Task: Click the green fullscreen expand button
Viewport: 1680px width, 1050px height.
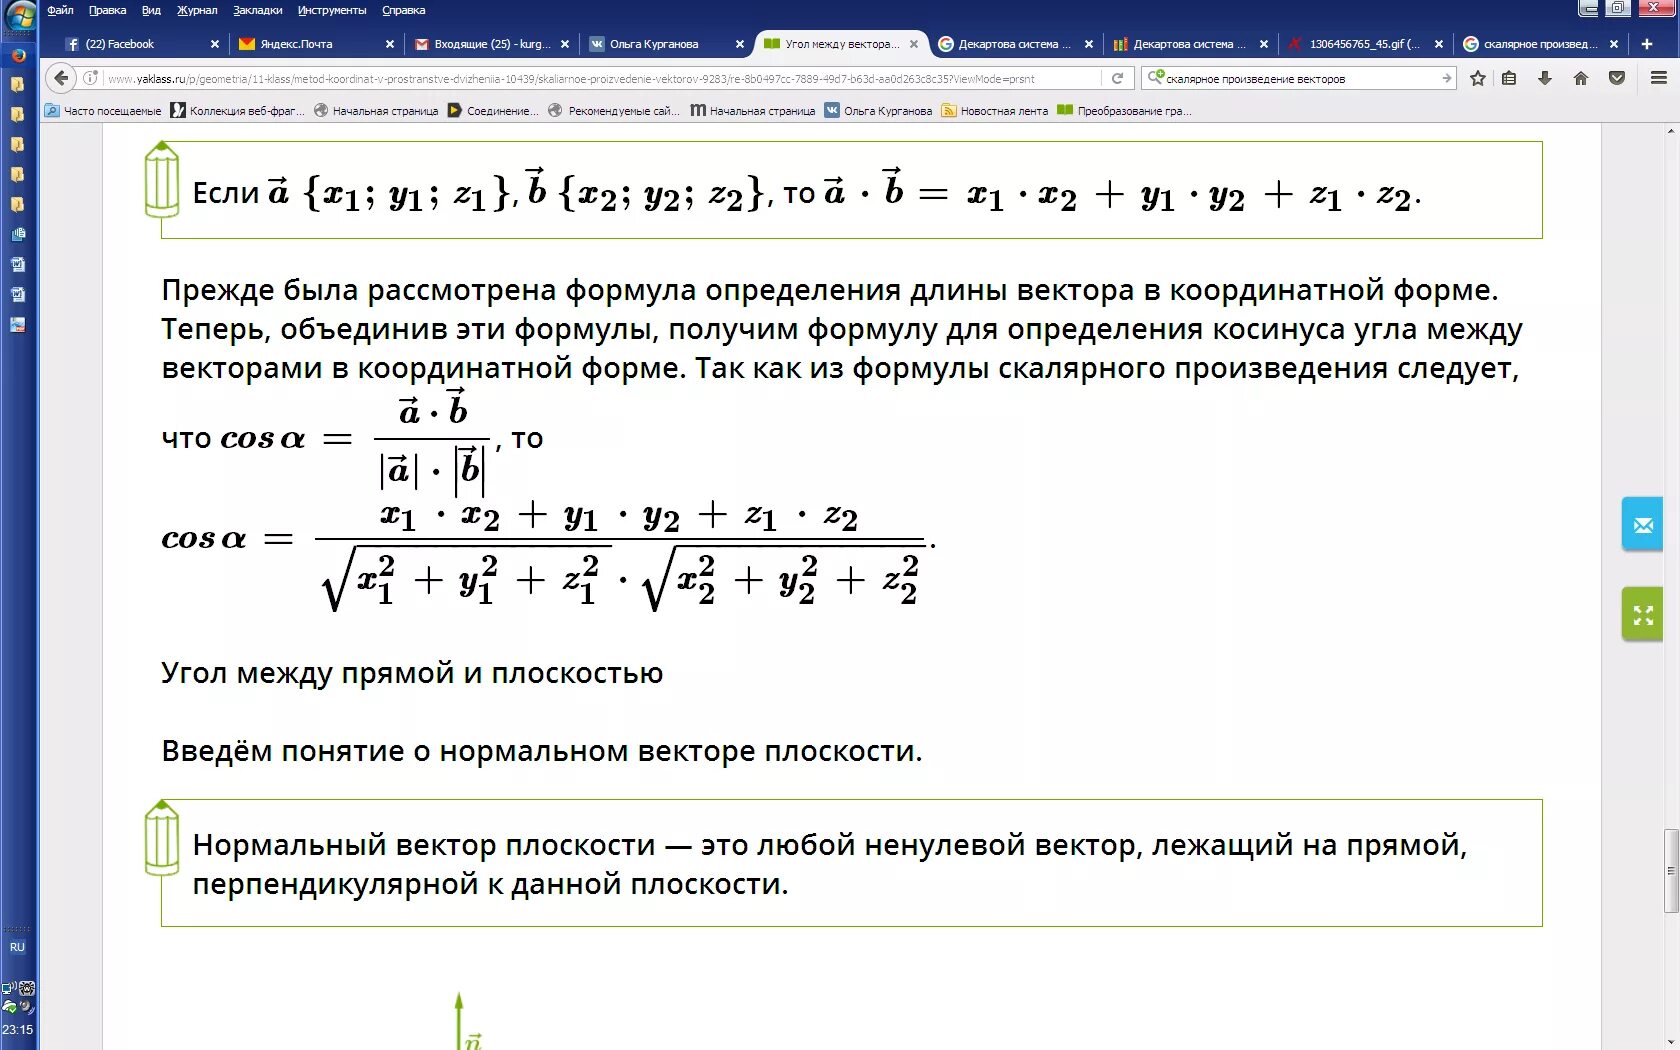Action: click(x=1643, y=614)
